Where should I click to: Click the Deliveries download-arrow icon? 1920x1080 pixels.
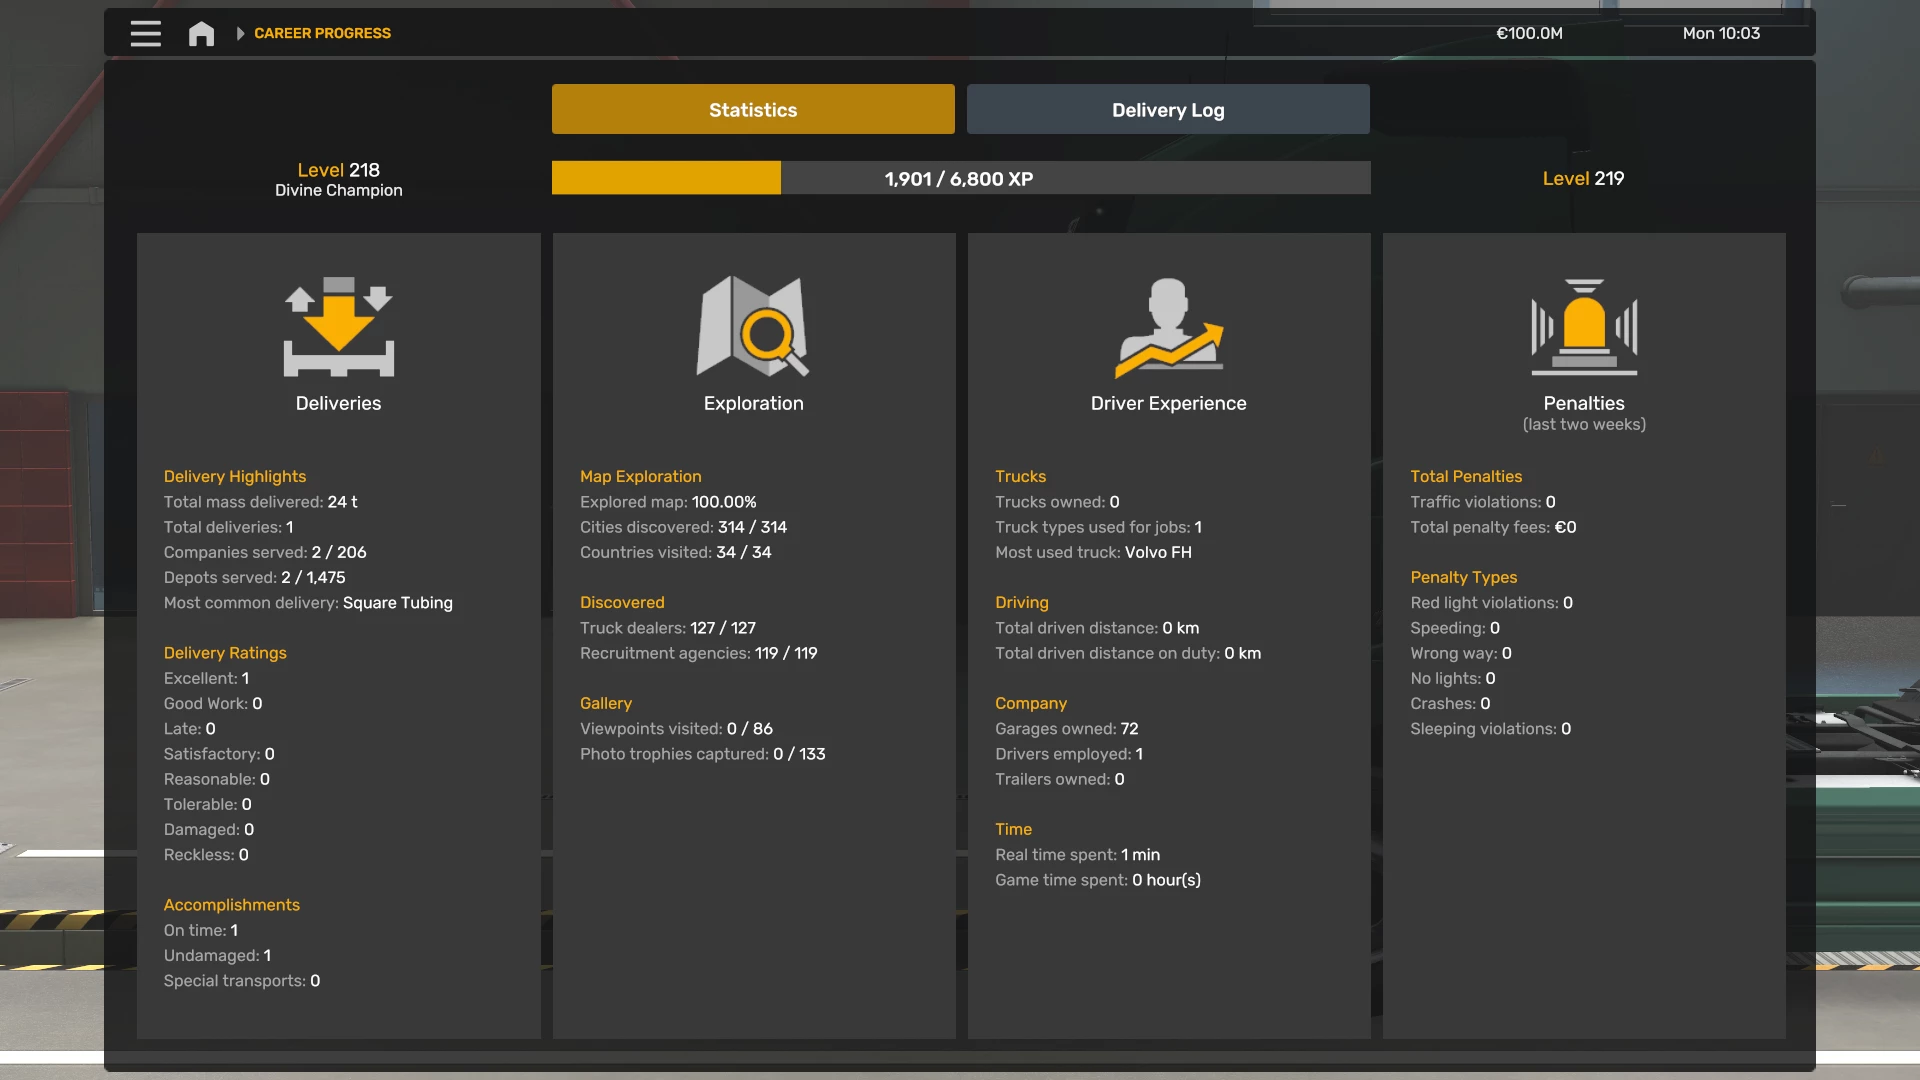(338, 326)
